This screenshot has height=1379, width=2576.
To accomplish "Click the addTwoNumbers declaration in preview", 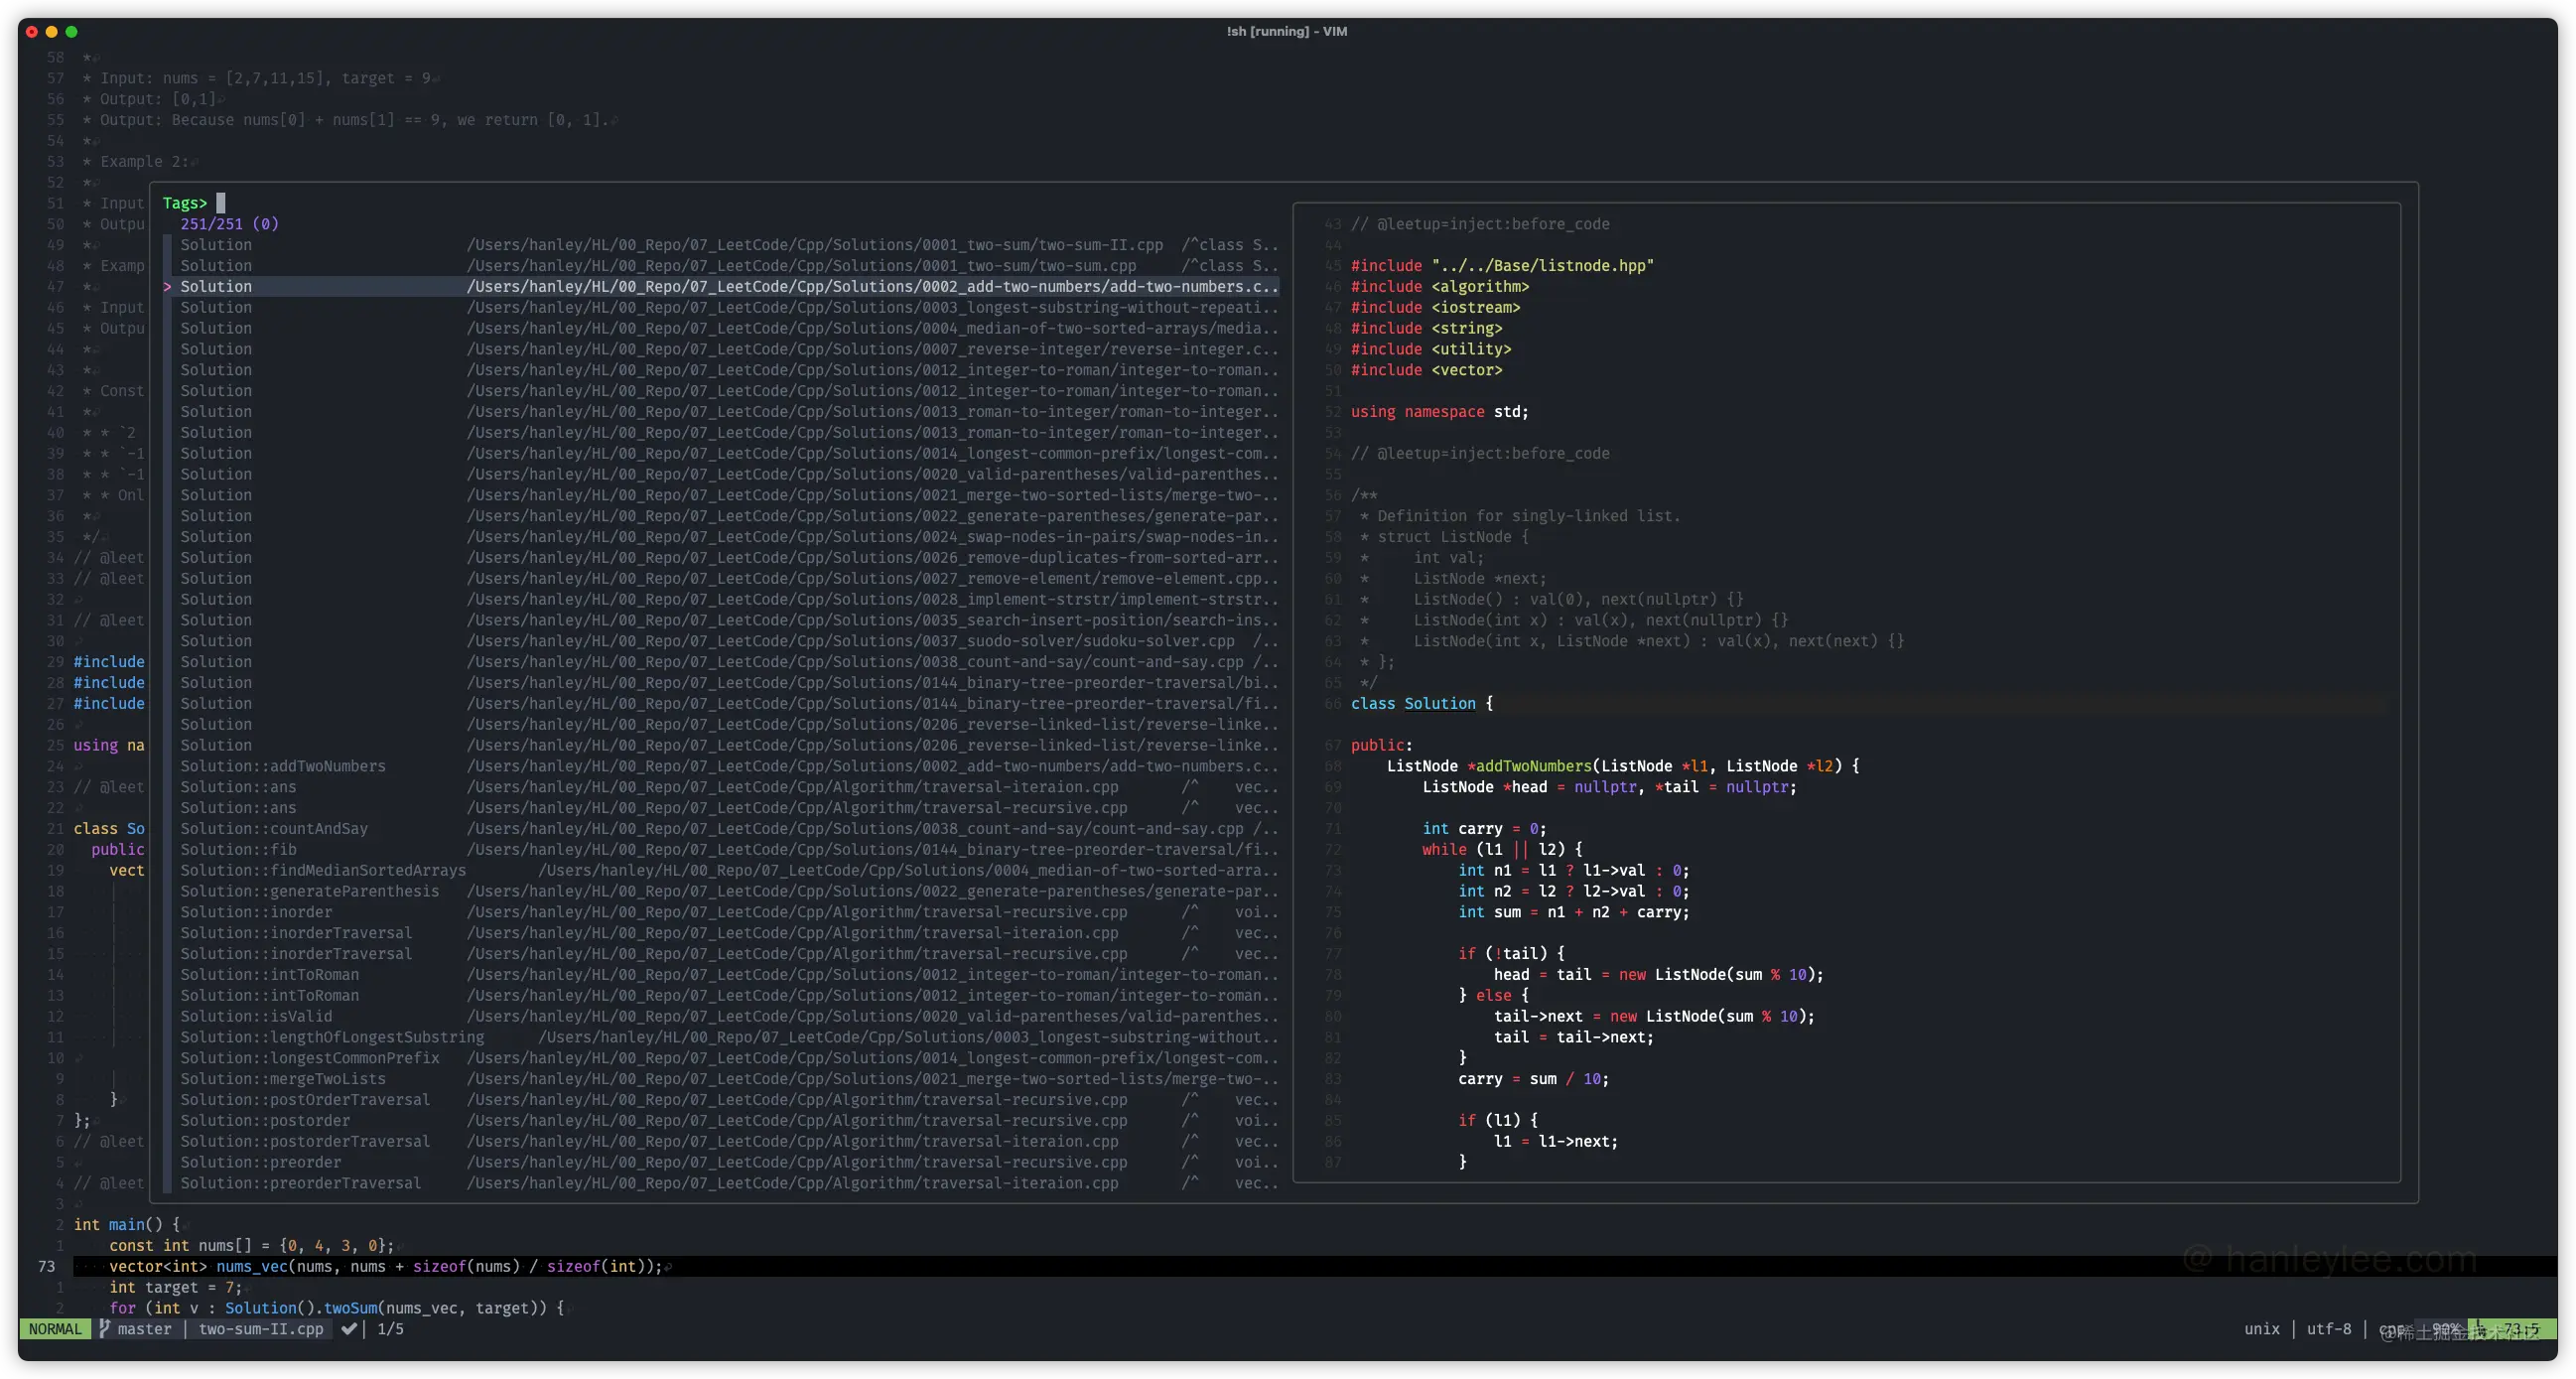I will pyautogui.click(x=1623, y=766).
